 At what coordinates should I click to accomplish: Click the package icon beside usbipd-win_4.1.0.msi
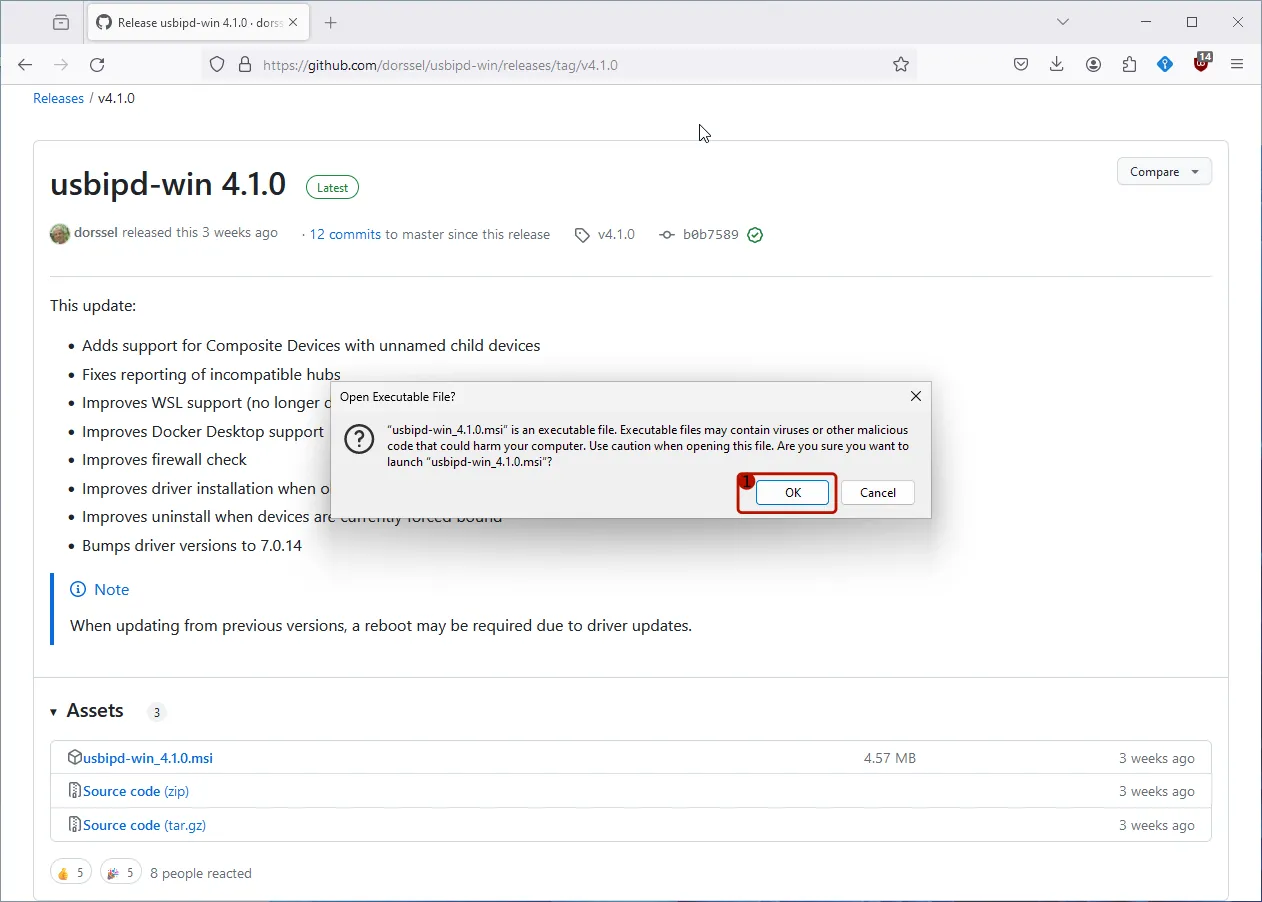point(75,757)
